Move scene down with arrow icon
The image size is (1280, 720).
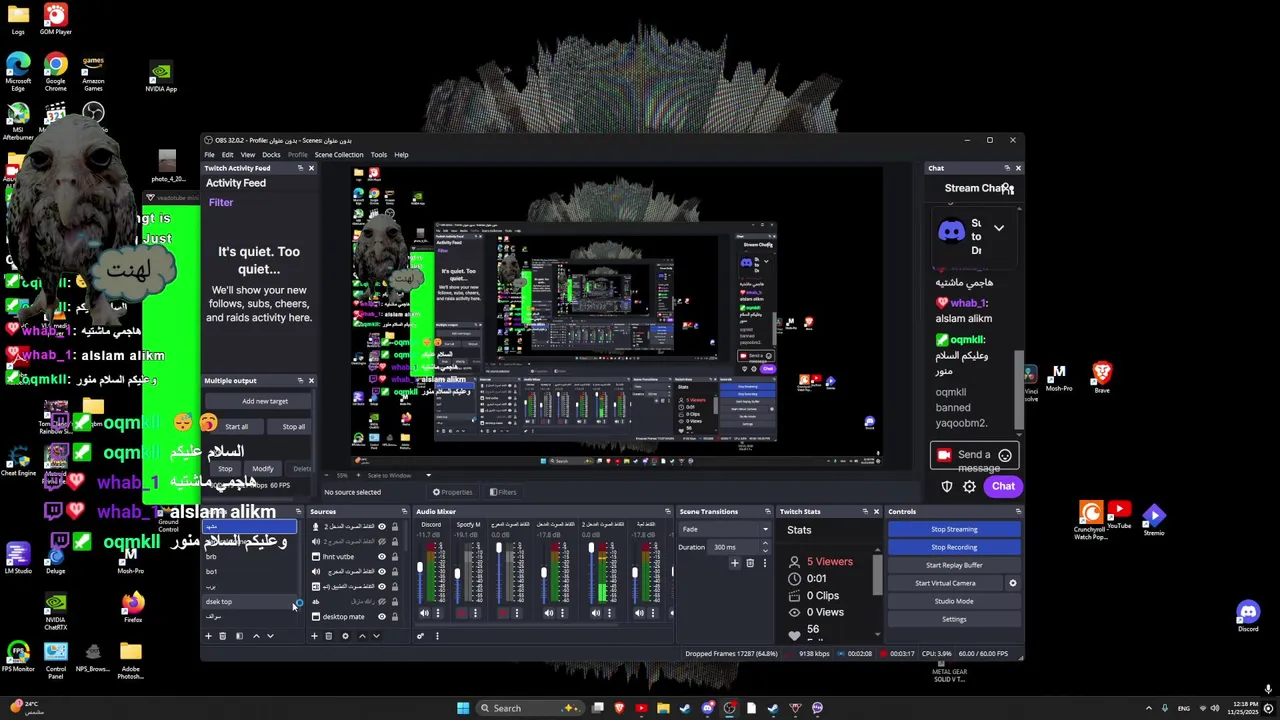coord(270,636)
